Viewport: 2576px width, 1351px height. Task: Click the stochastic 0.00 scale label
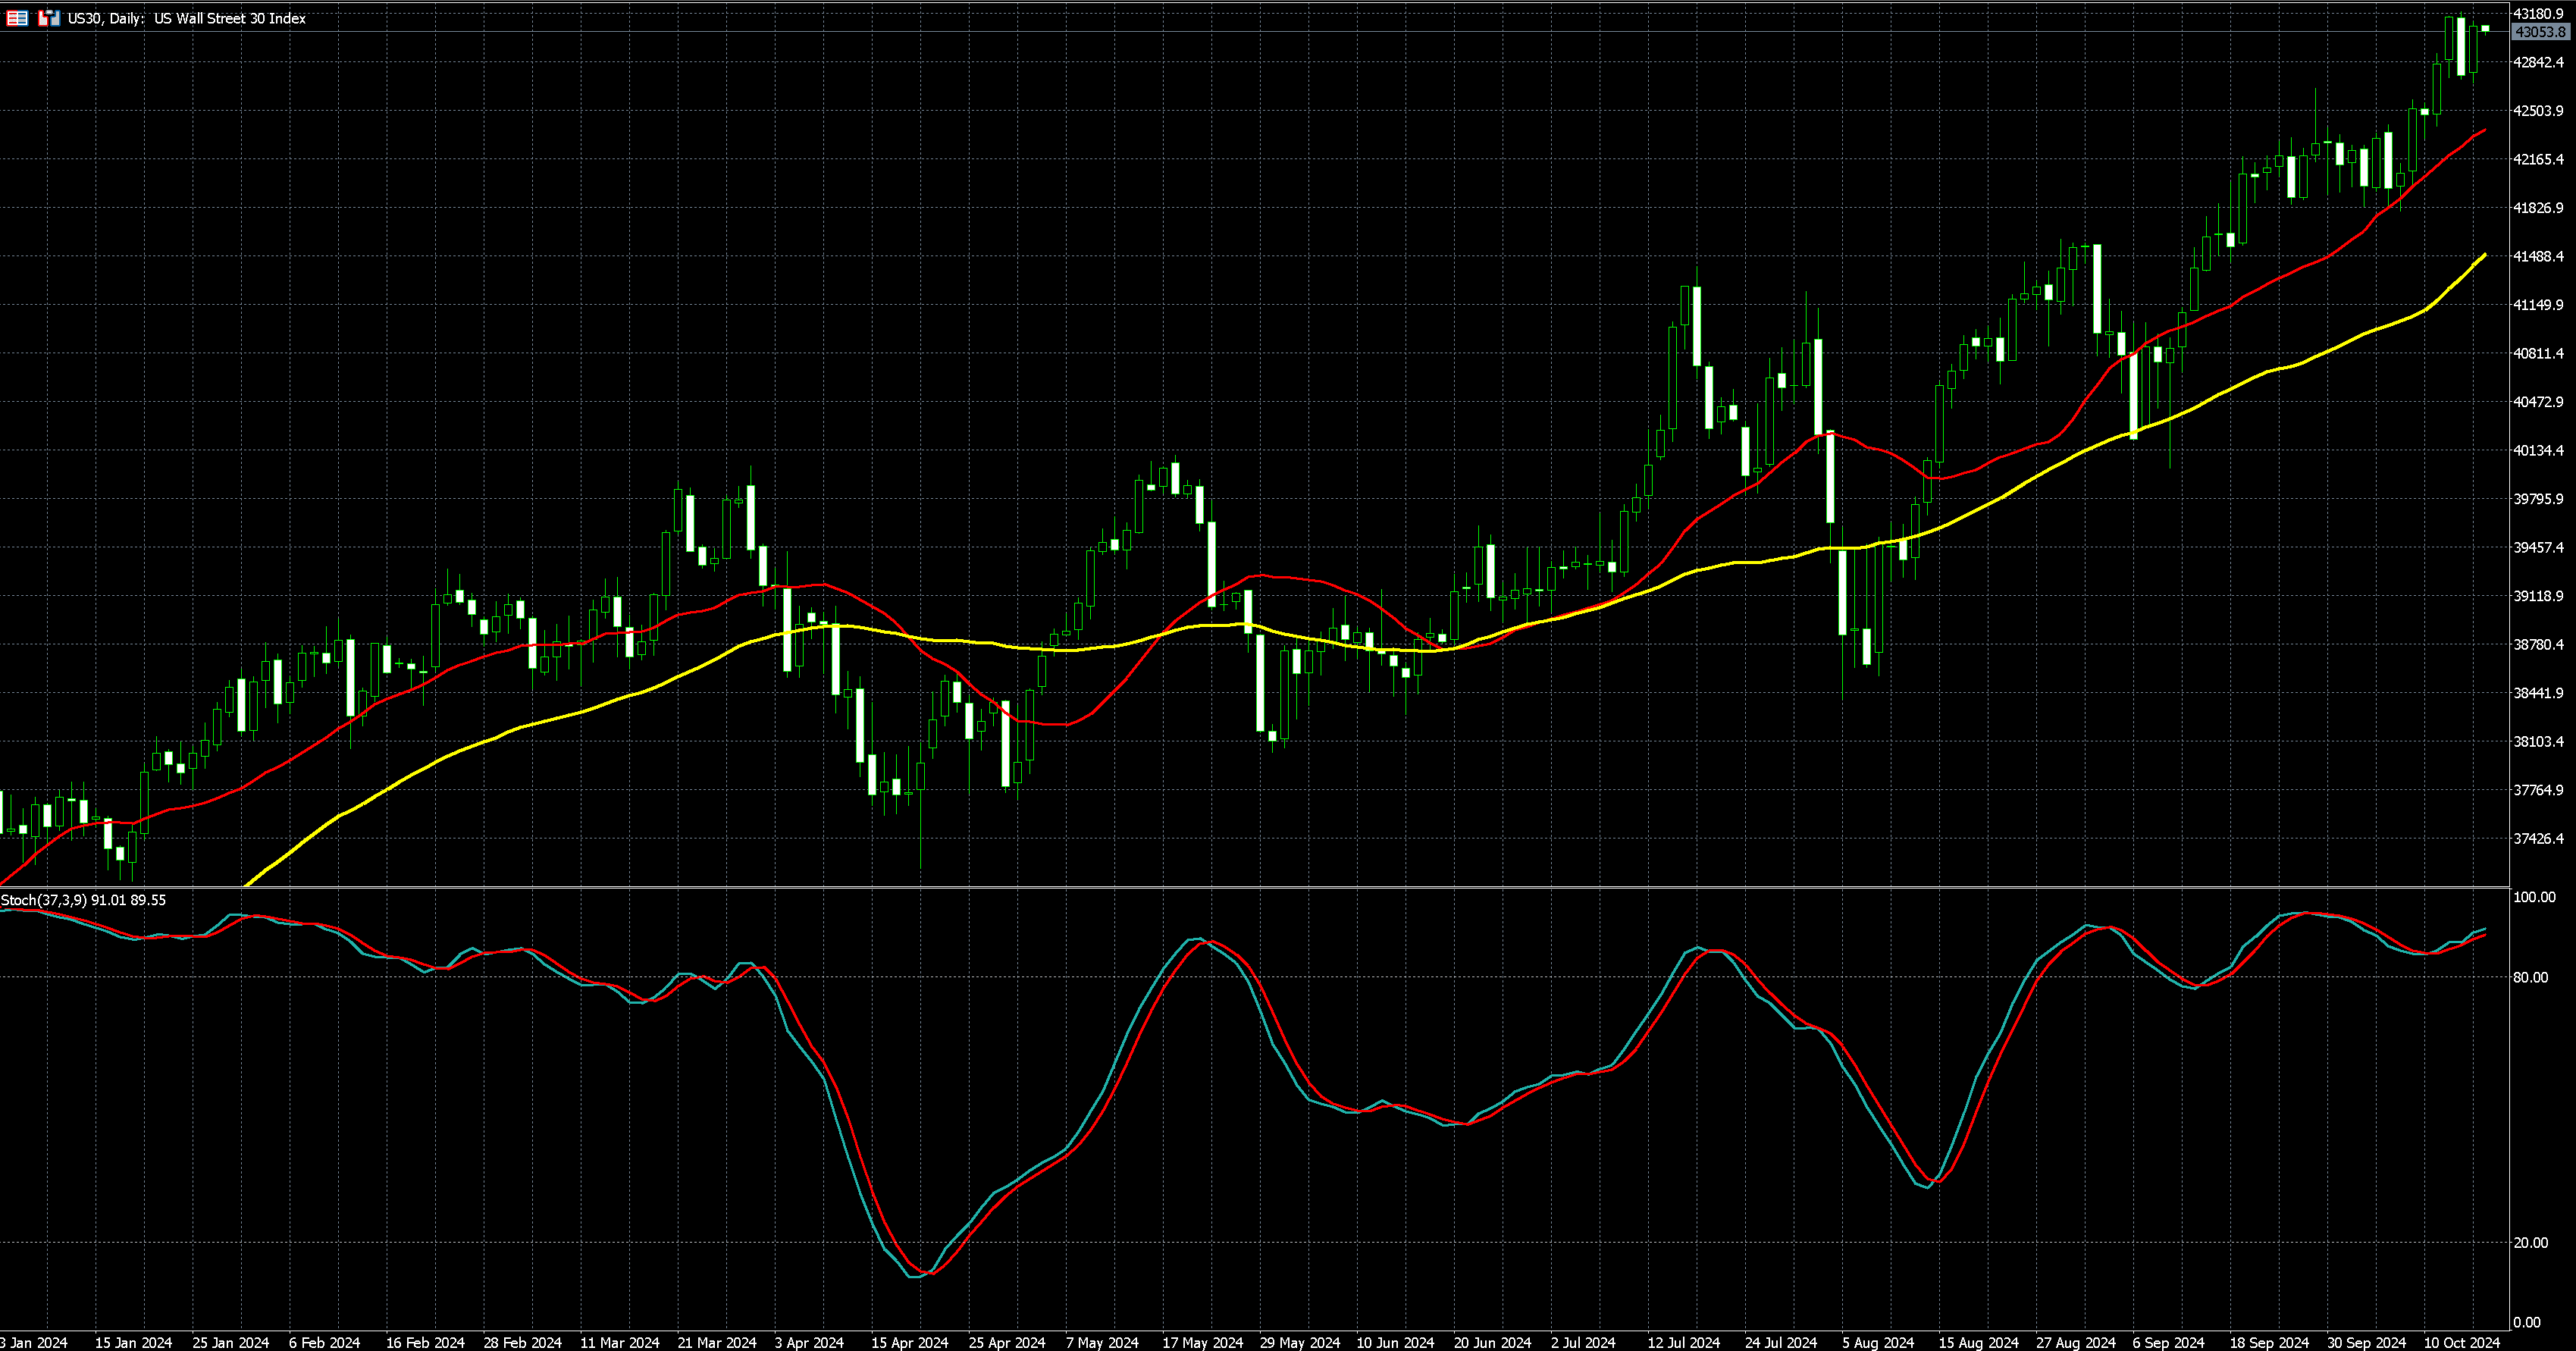[2526, 1322]
